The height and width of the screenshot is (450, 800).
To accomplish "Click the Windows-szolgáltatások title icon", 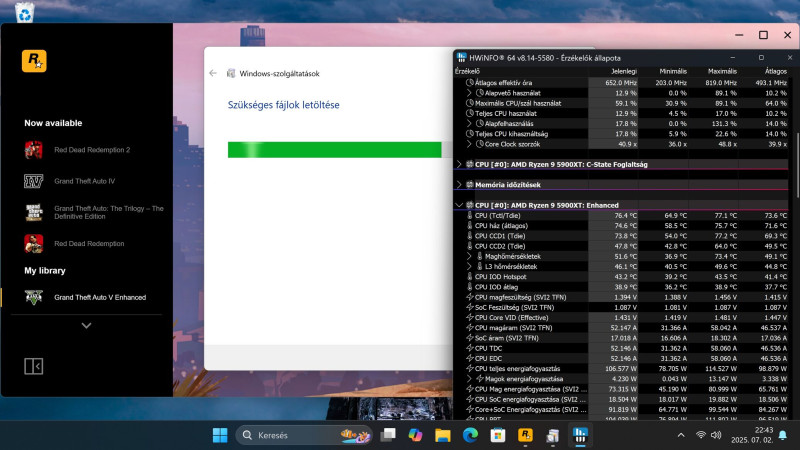I will coord(231,73).
